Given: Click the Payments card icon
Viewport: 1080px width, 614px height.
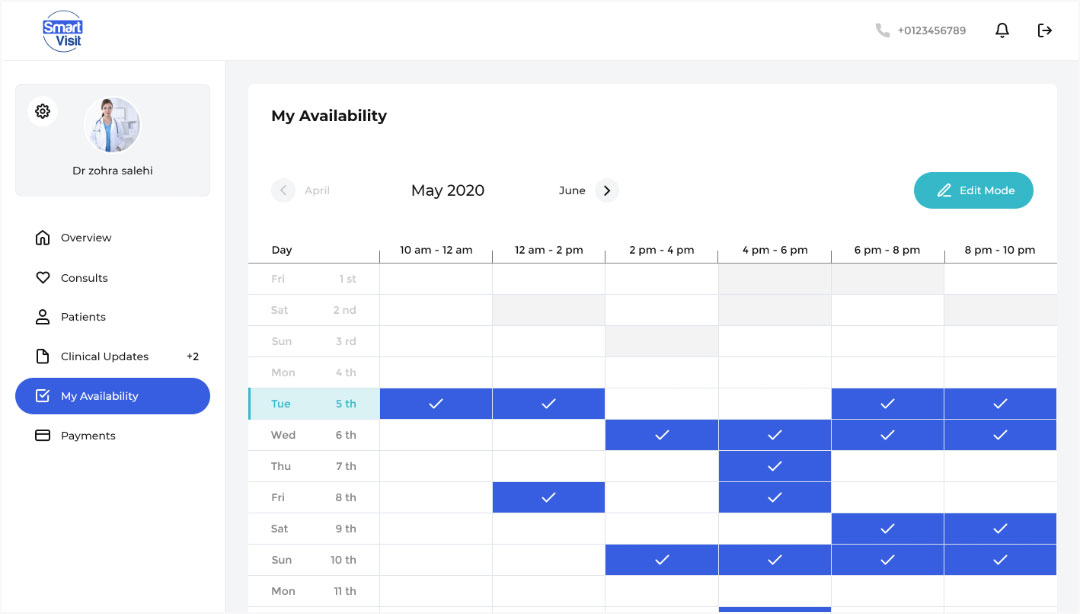Looking at the screenshot, I should (42, 436).
